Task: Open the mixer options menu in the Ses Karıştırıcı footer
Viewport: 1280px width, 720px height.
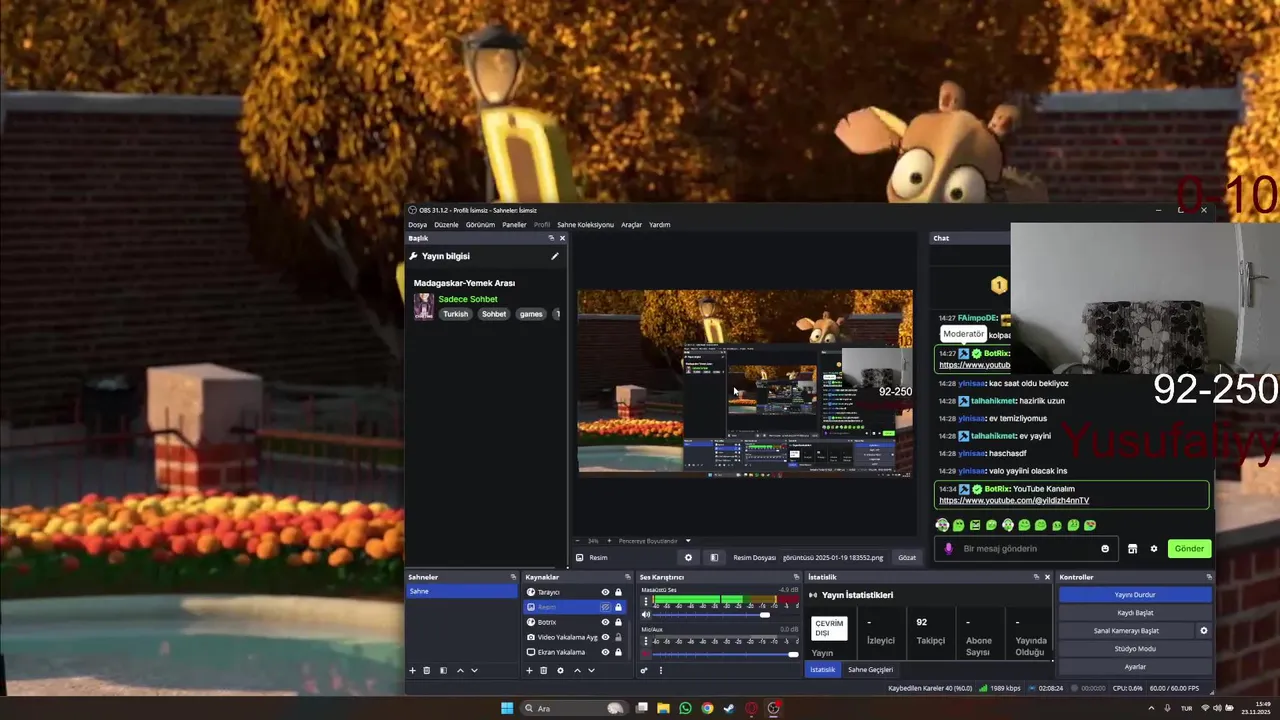Action: tap(660, 670)
